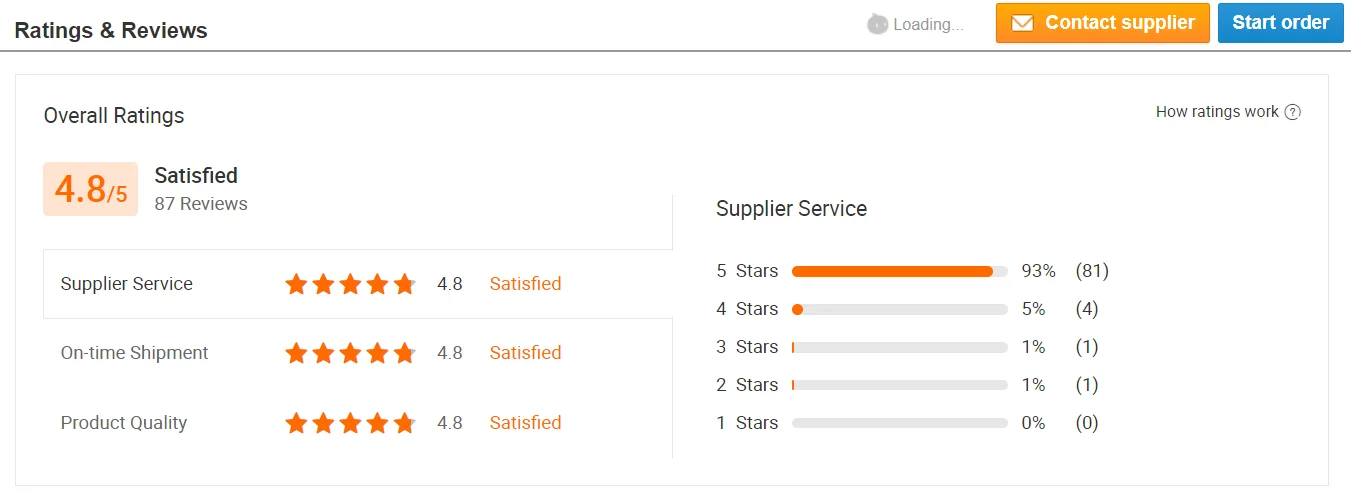
Task: Click the question mark help icon
Action: point(1293,112)
